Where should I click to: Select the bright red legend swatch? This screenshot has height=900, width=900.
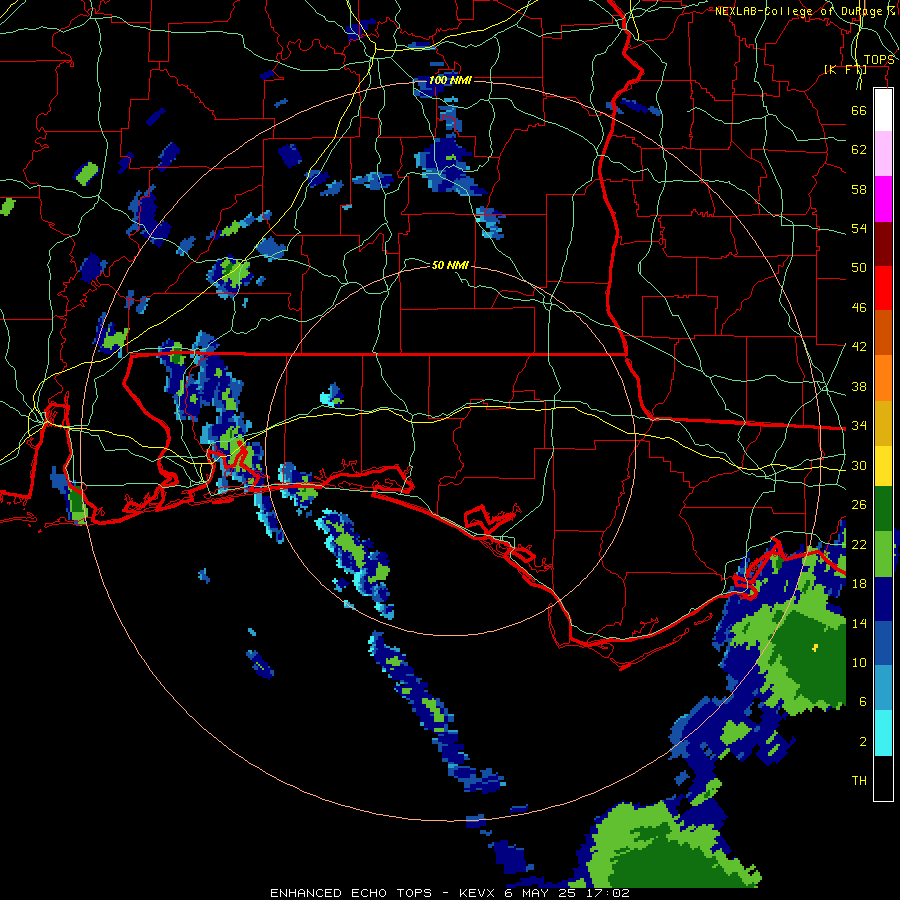883,288
